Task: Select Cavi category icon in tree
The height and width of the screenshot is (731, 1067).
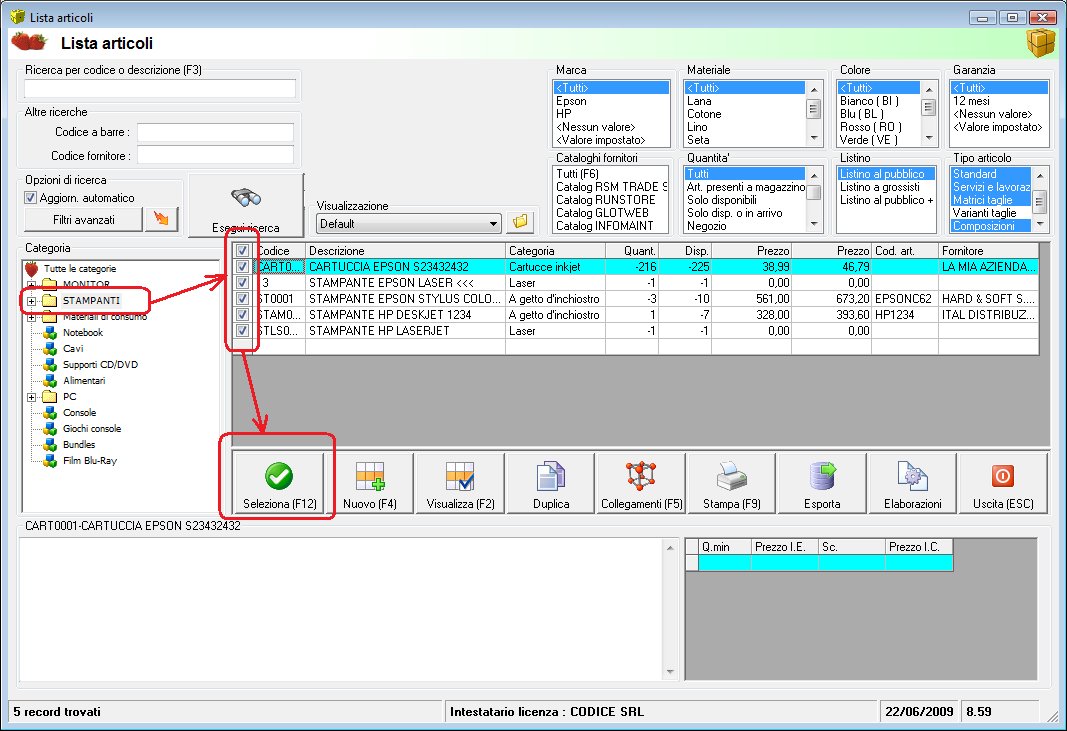Action: point(50,348)
